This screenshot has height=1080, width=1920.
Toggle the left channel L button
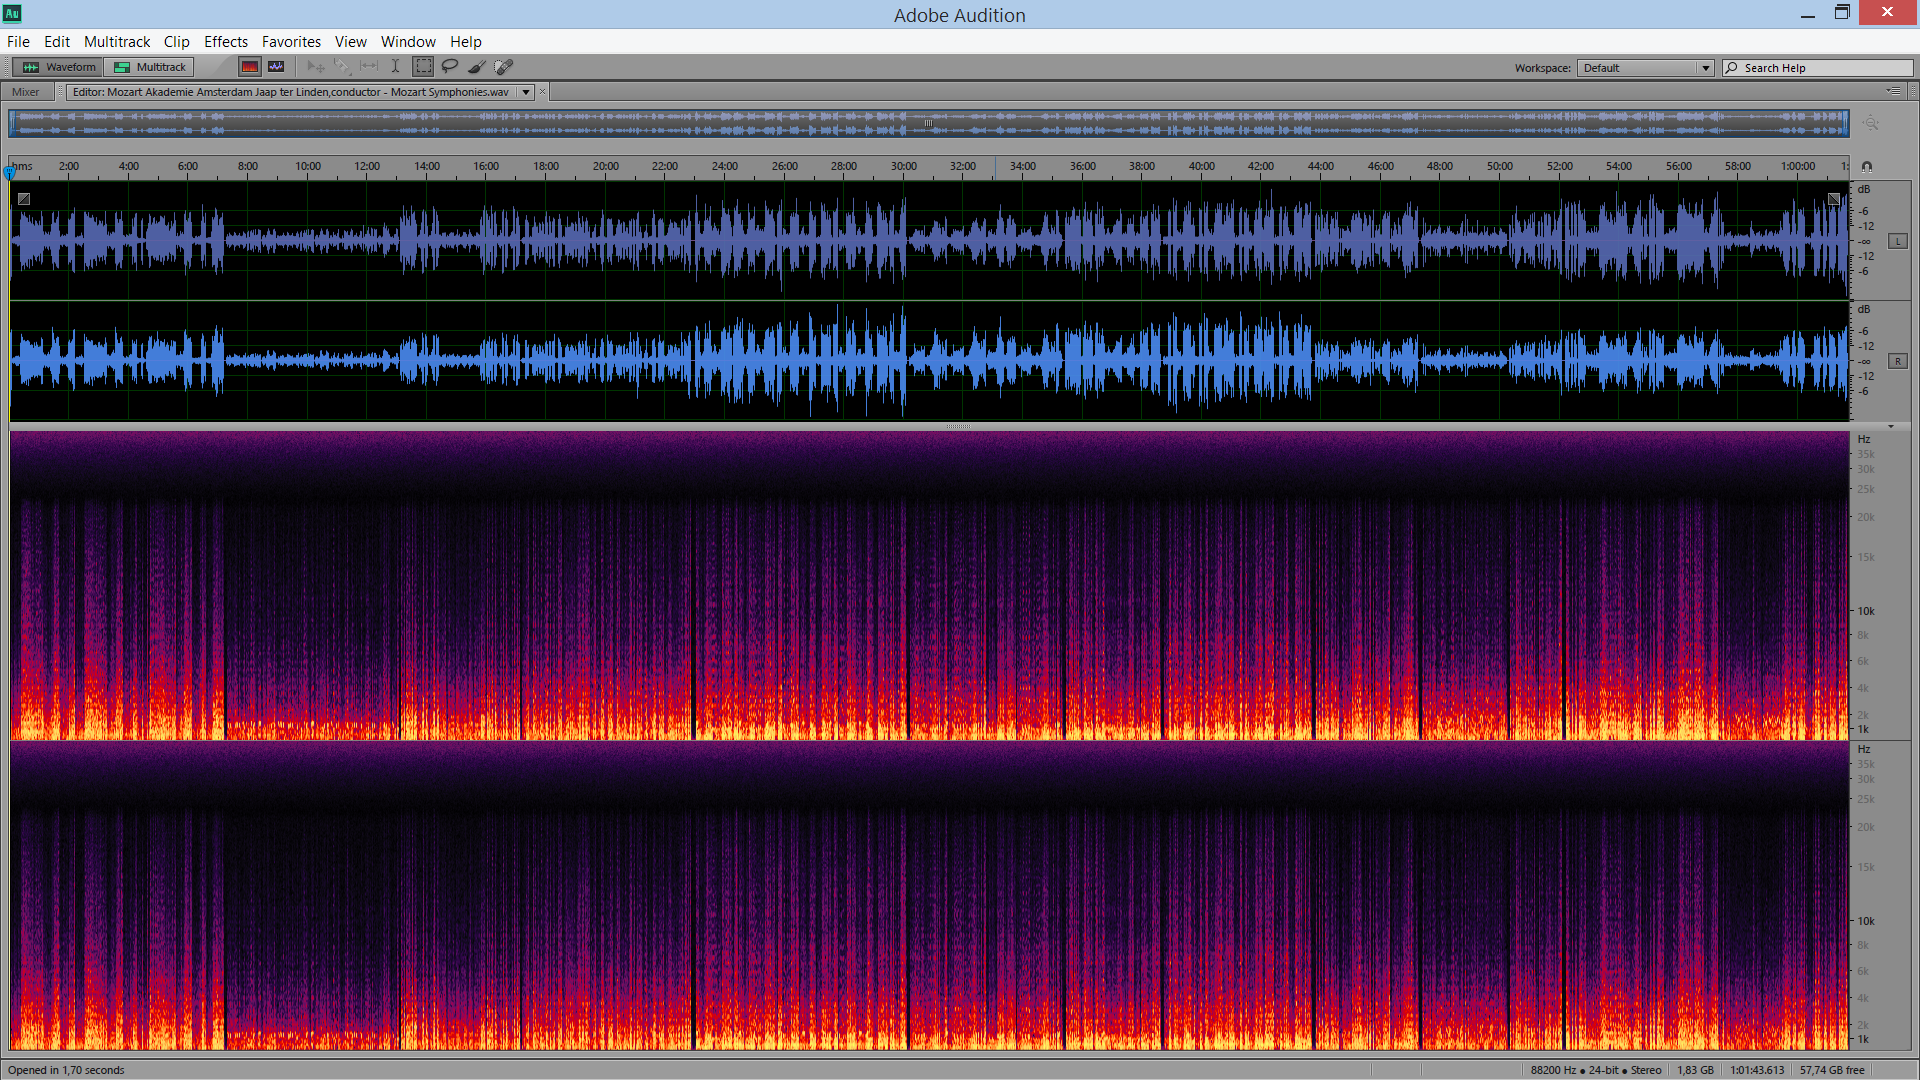tap(1897, 242)
